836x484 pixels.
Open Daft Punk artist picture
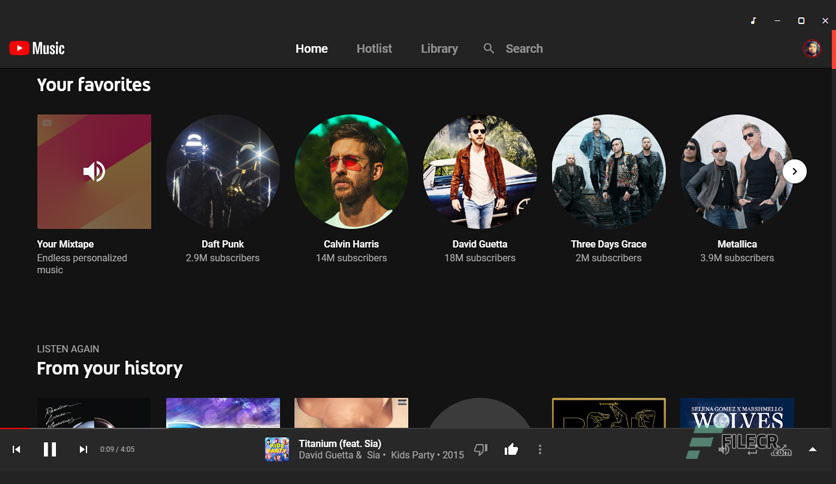pyautogui.click(x=223, y=172)
